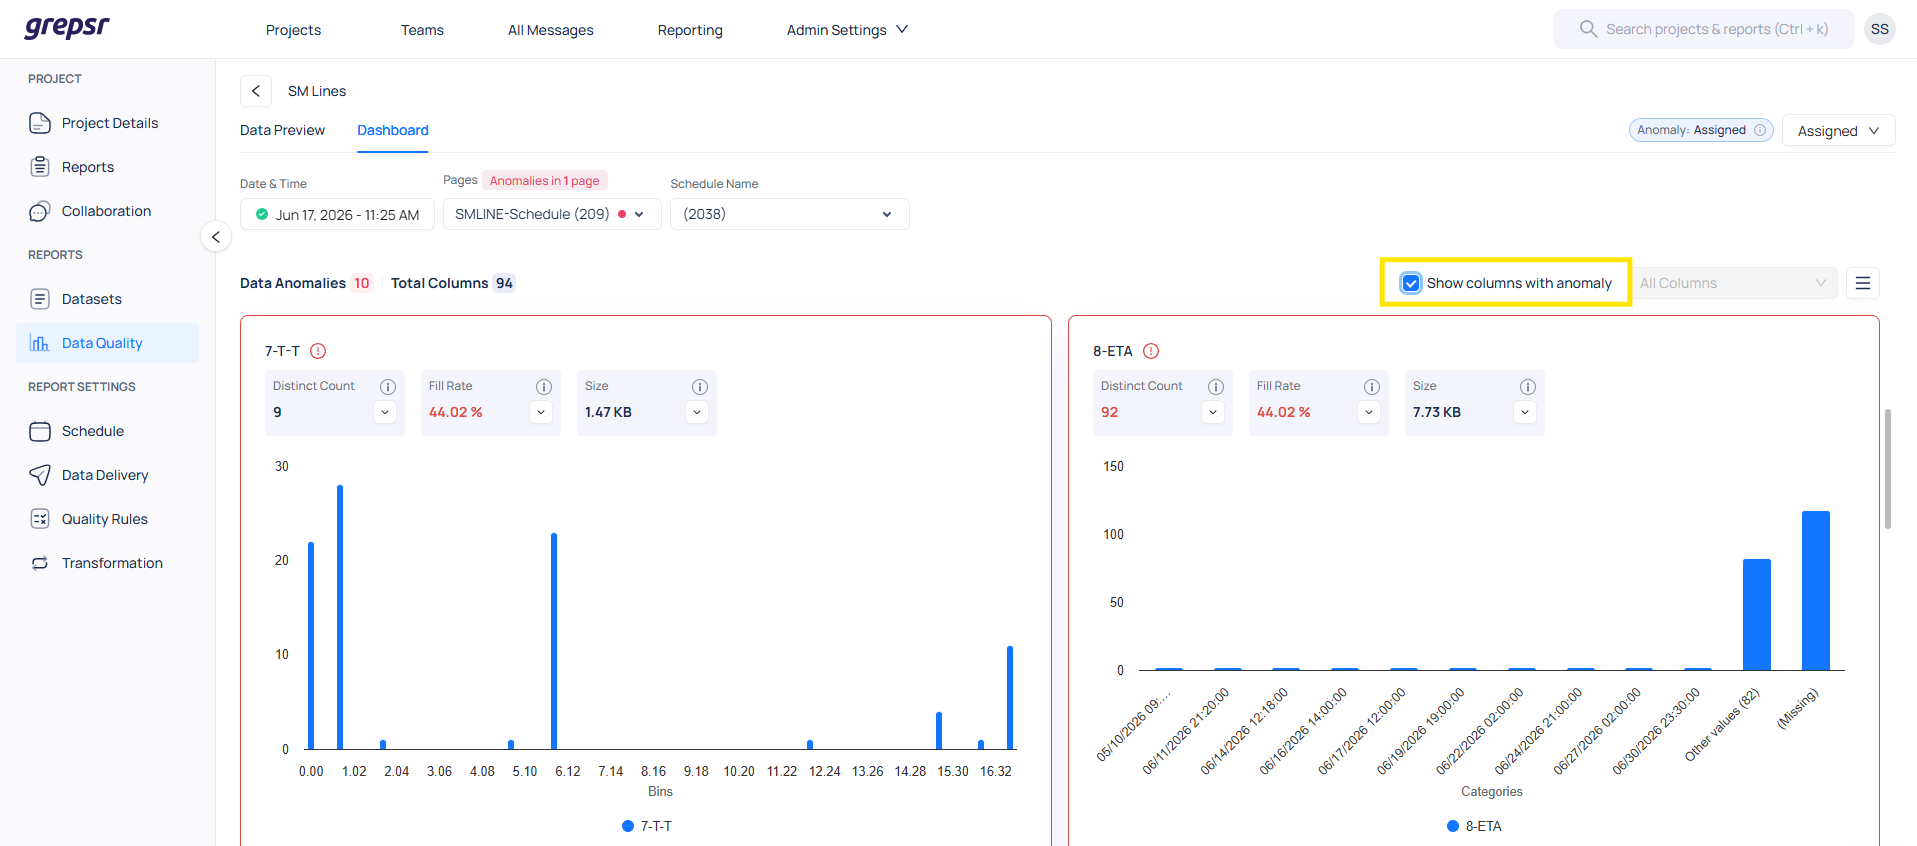
Task: Open the SS user avatar menu
Action: pos(1880,29)
